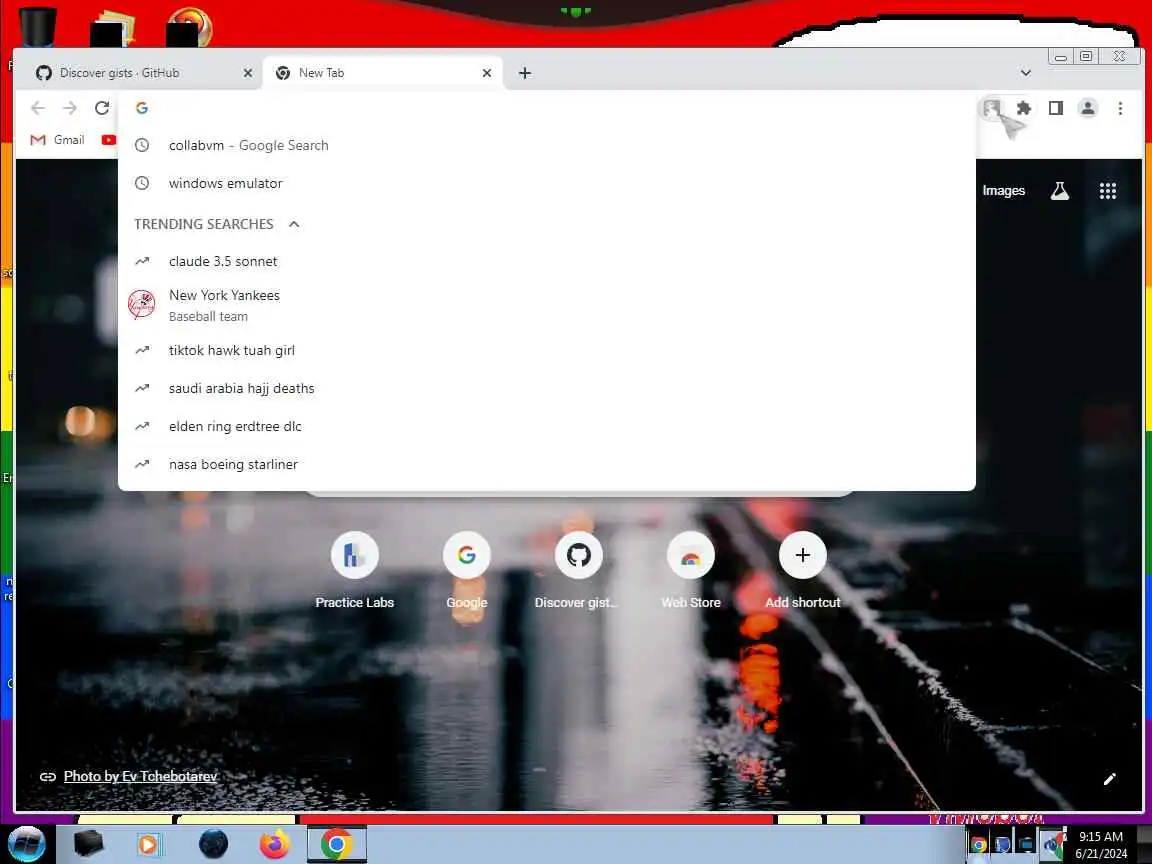Open the Discover gists shortcut
The width and height of the screenshot is (1152, 864).
(578, 571)
